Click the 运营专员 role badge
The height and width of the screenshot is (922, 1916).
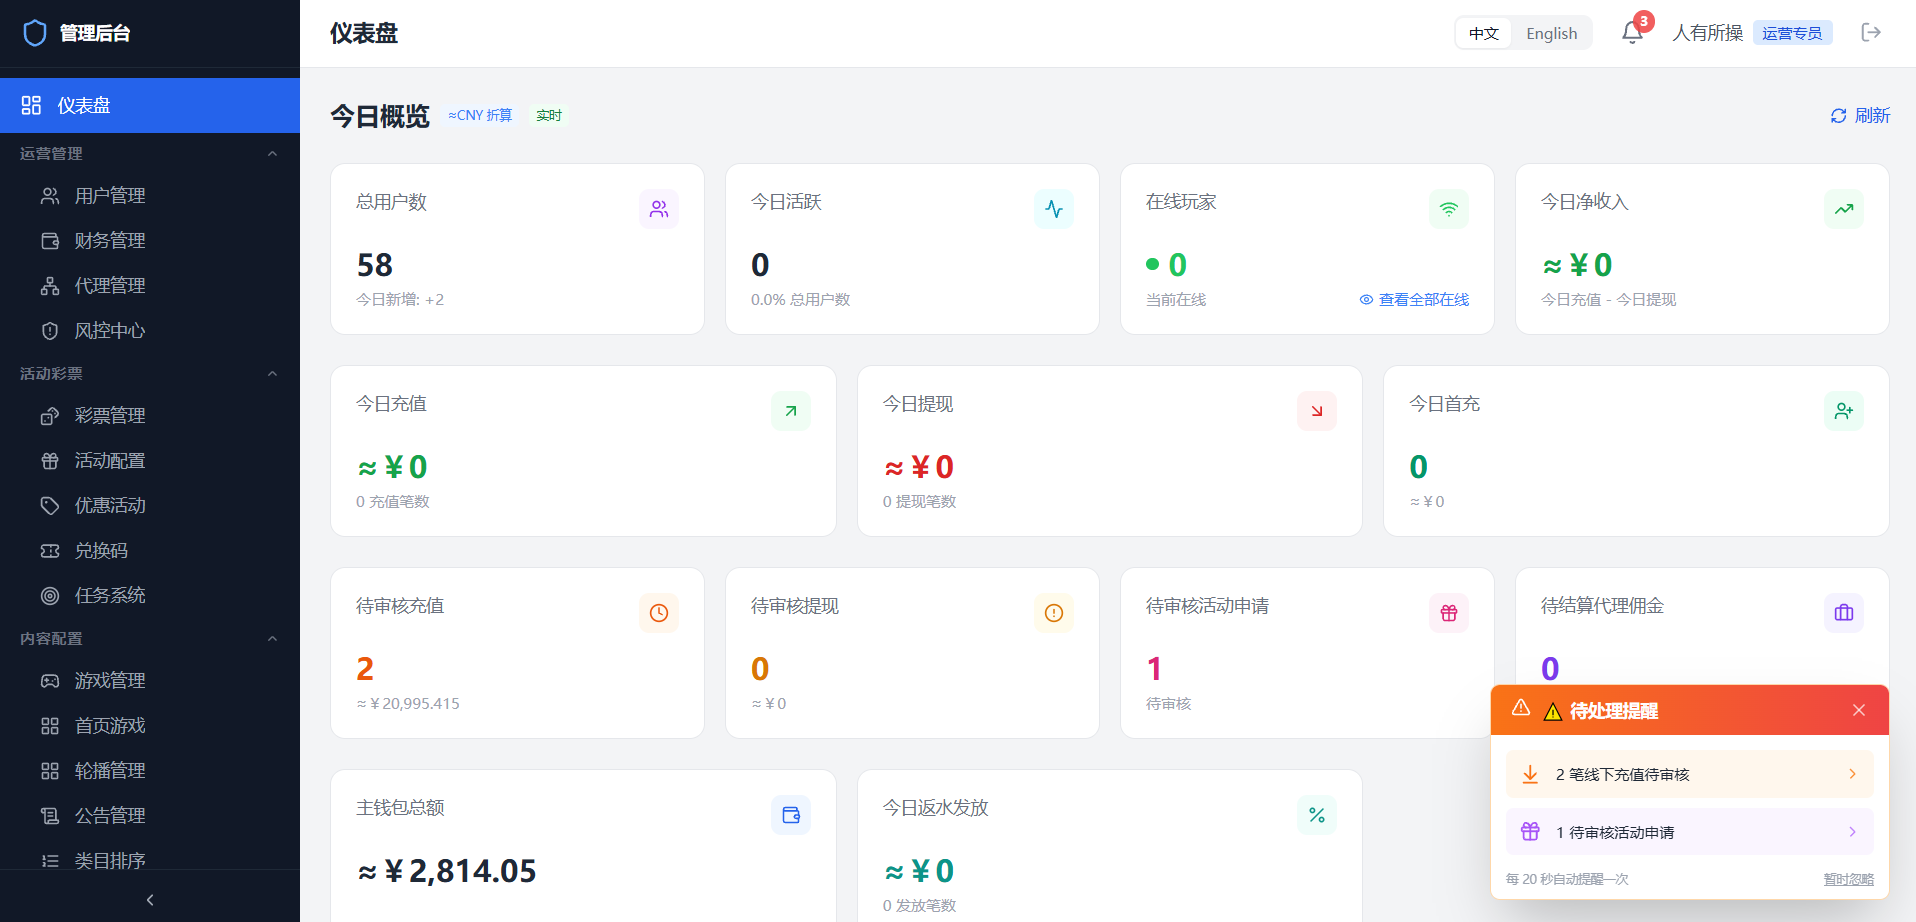[x=1792, y=33]
